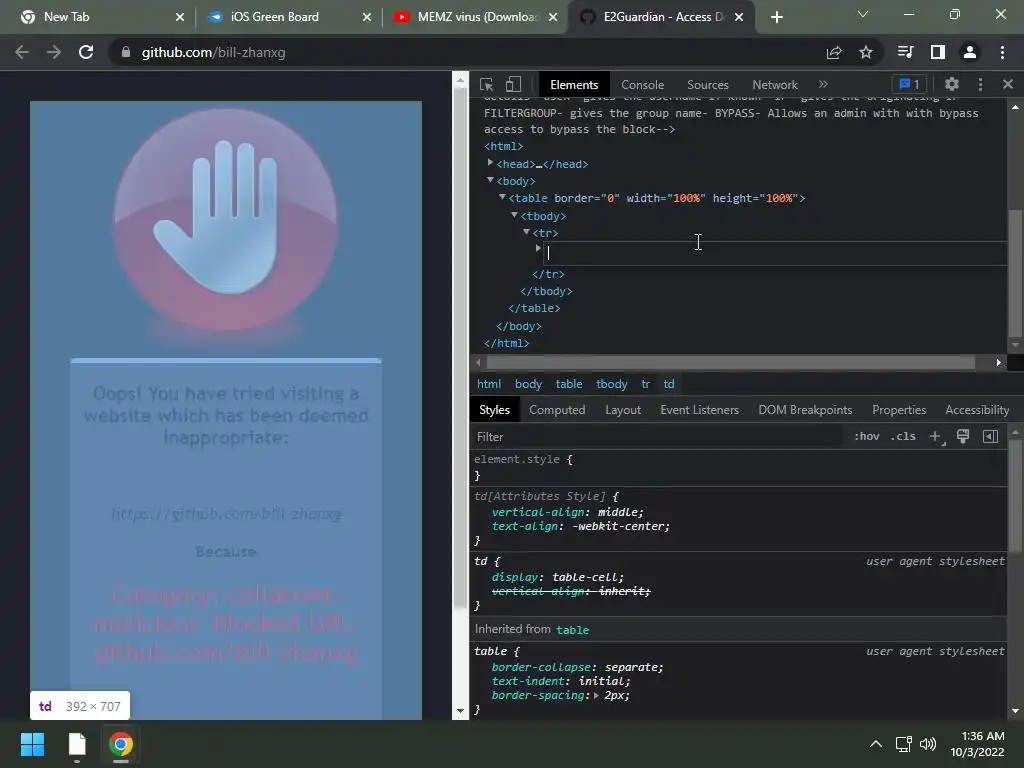This screenshot has width=1024, height=768.
Task: Click the closing </tbody> tag line
Action: (546, 291)
